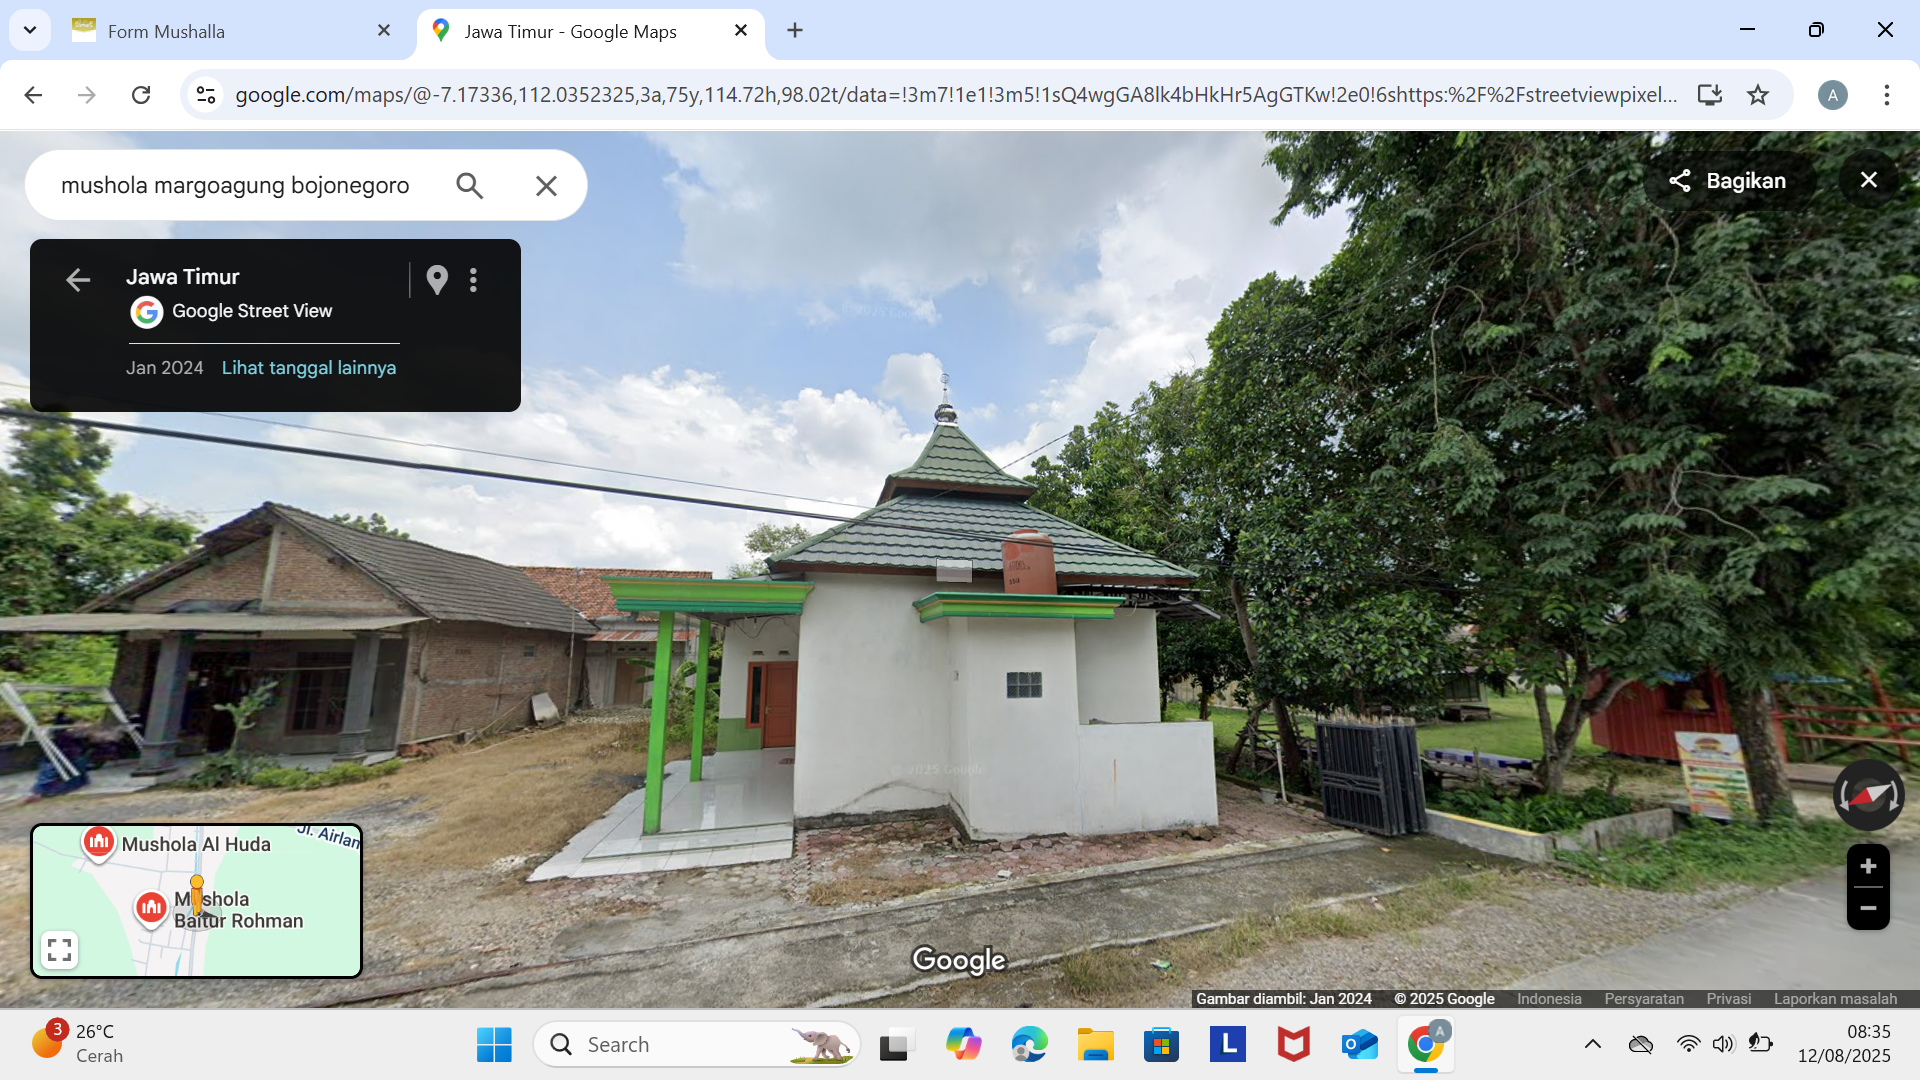Screen dimensions: 1920x1080
Task: Open the three-dot menu in Street View panel
Action: click(474, 280)
